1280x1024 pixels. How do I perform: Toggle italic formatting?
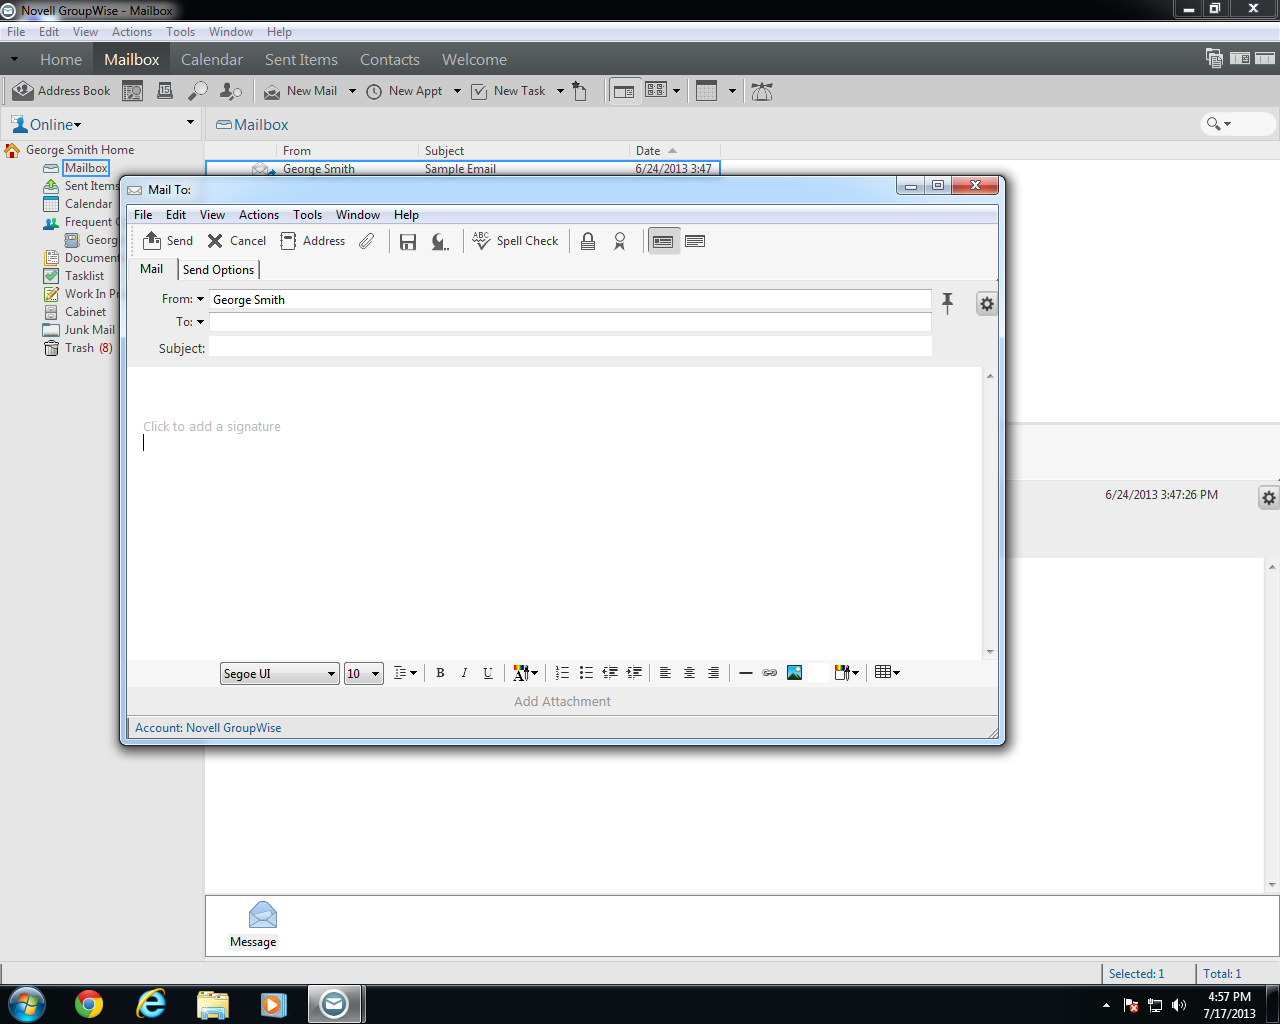pyautogui.click(x=464, y=673)
